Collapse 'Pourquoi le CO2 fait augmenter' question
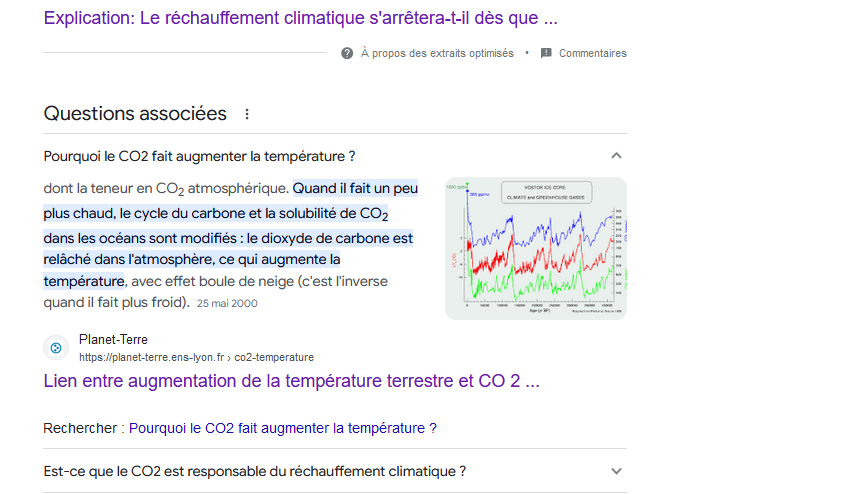Viewport: 846px width, 494px height. tap(200, 156)
